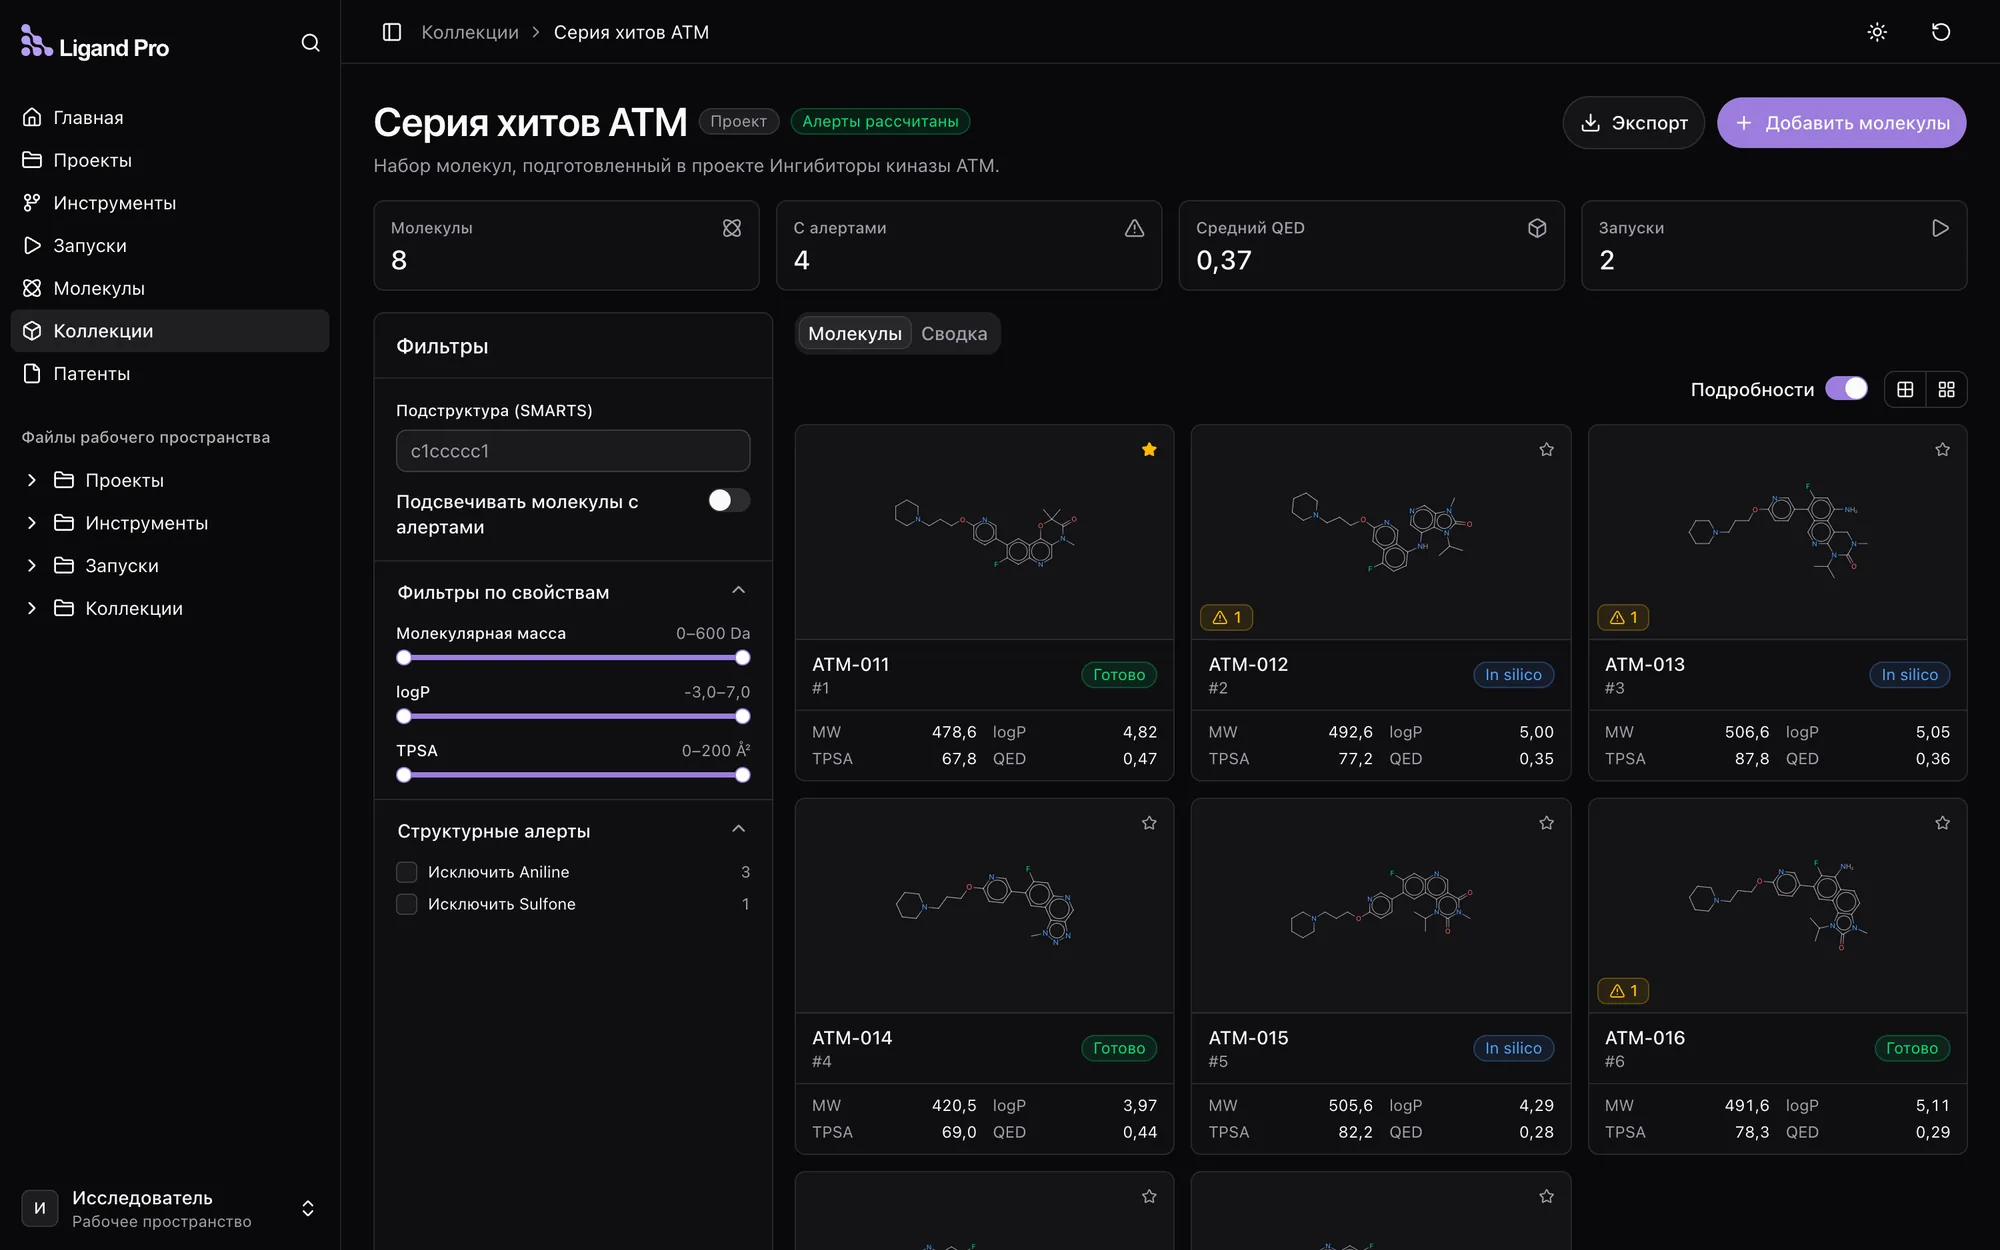The width and height of the screenshot is (2000, 1250).
Task: Expand the Запуски workspace folder
Action: pos(32,566)
